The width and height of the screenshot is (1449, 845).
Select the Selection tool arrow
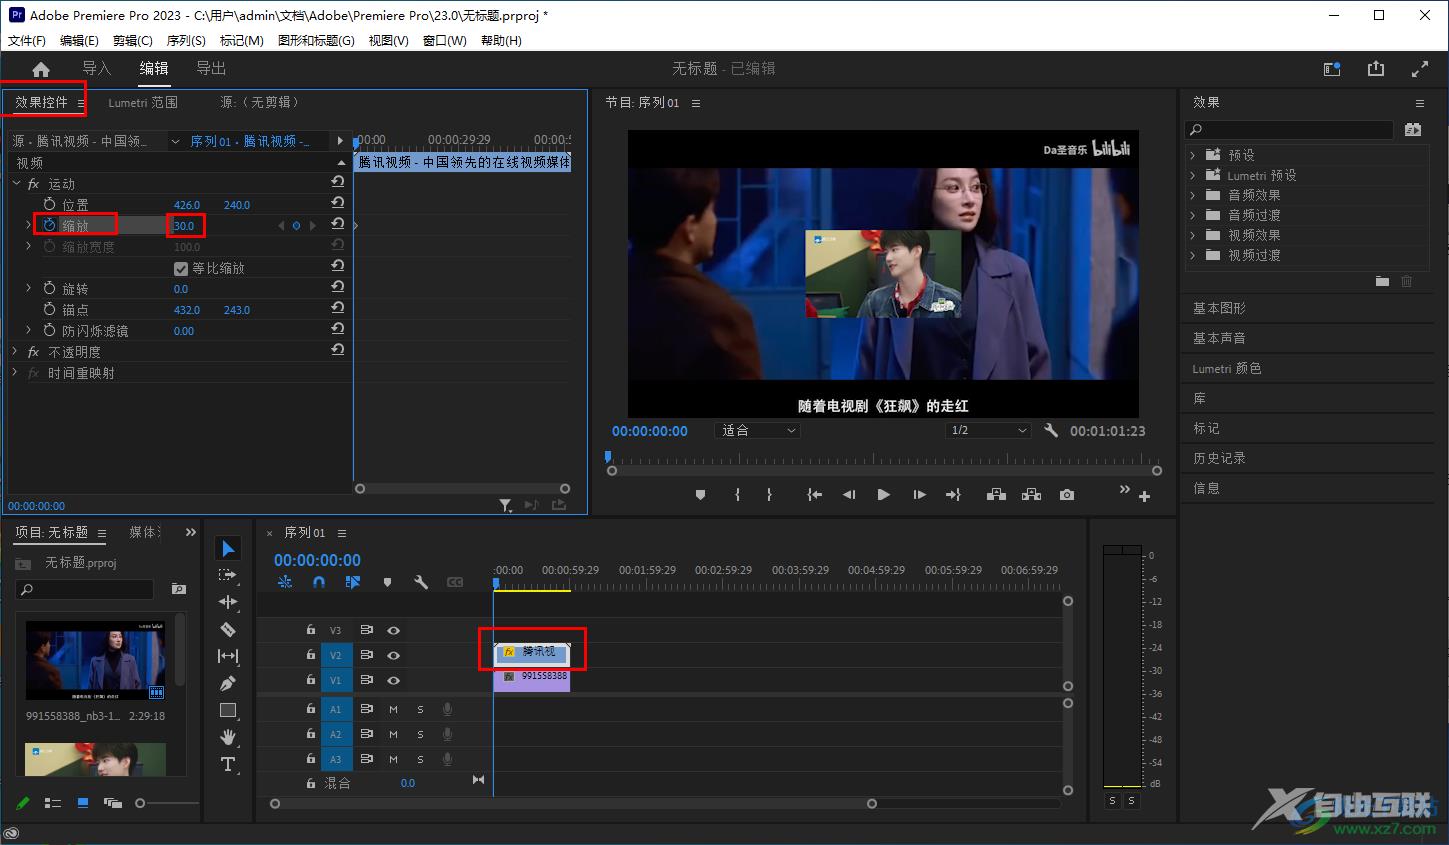pos(228,548)
